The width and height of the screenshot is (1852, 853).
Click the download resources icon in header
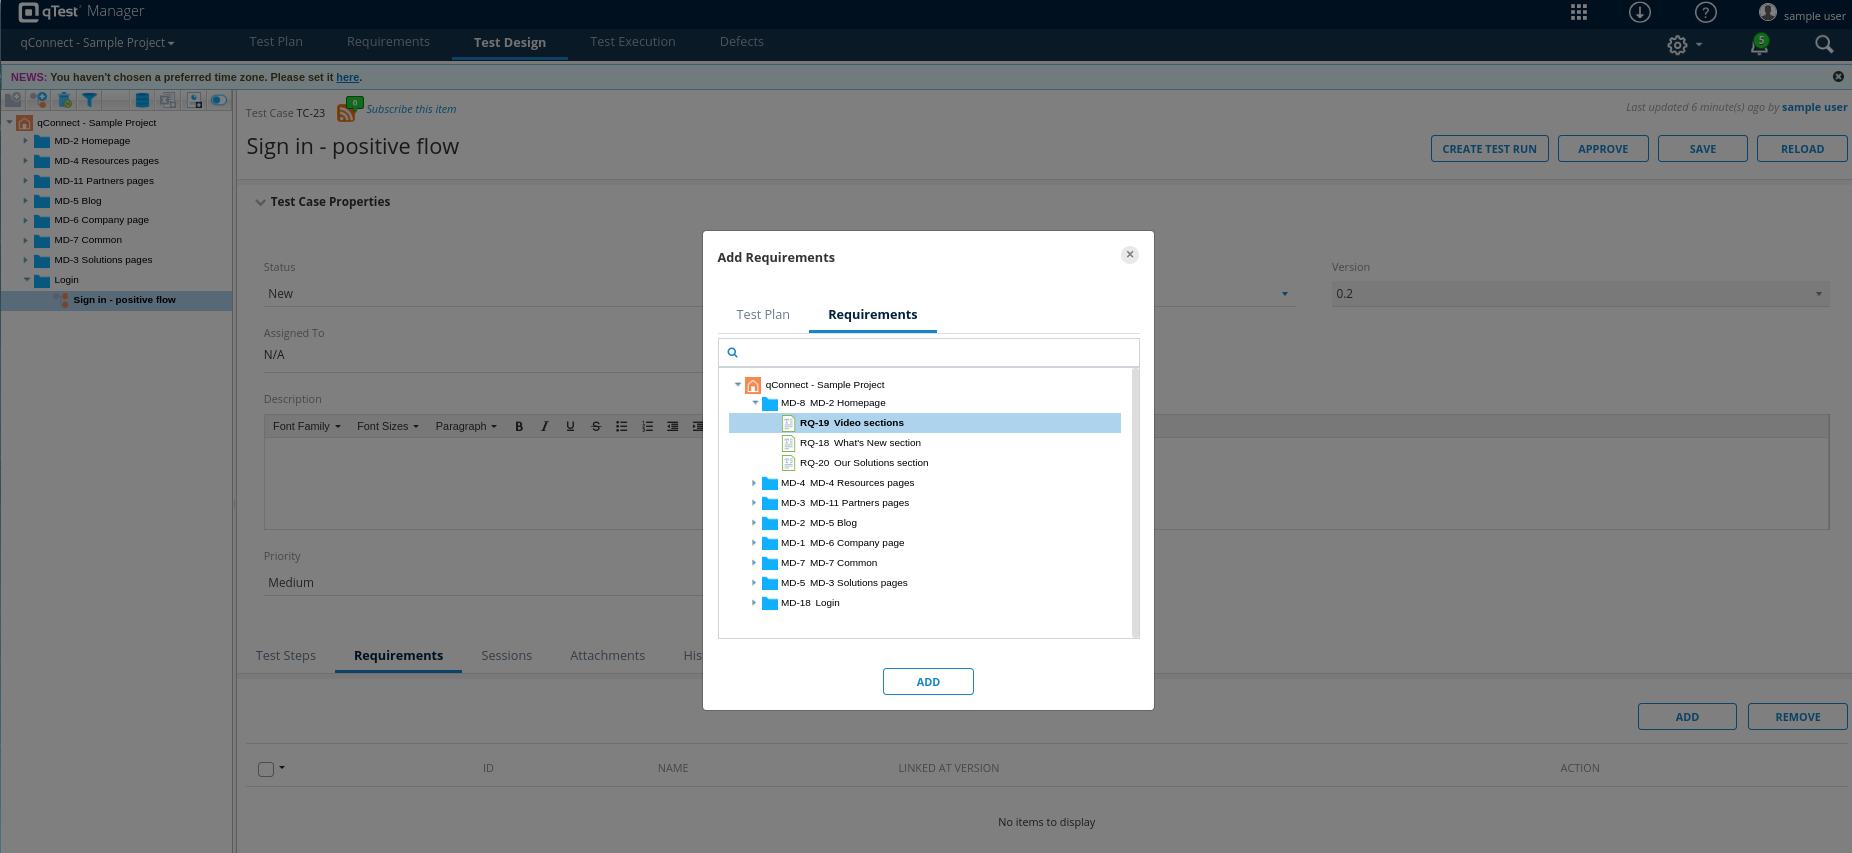pyautogui.click(x=1640, y=12)
